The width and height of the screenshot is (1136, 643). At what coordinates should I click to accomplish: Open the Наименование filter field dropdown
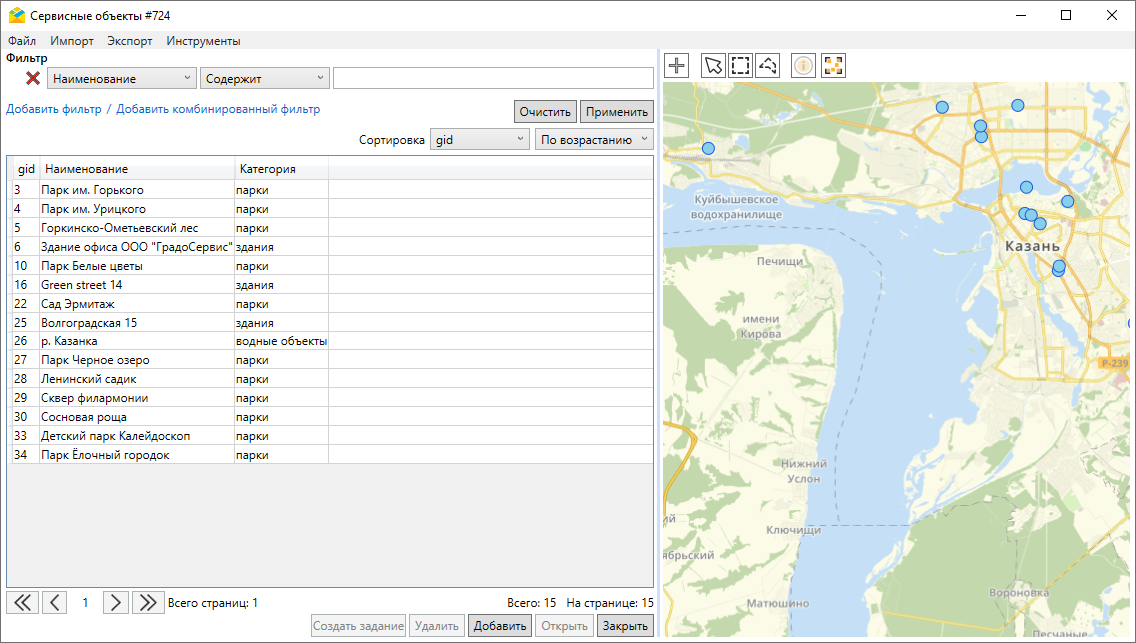[x=121, y=78]
